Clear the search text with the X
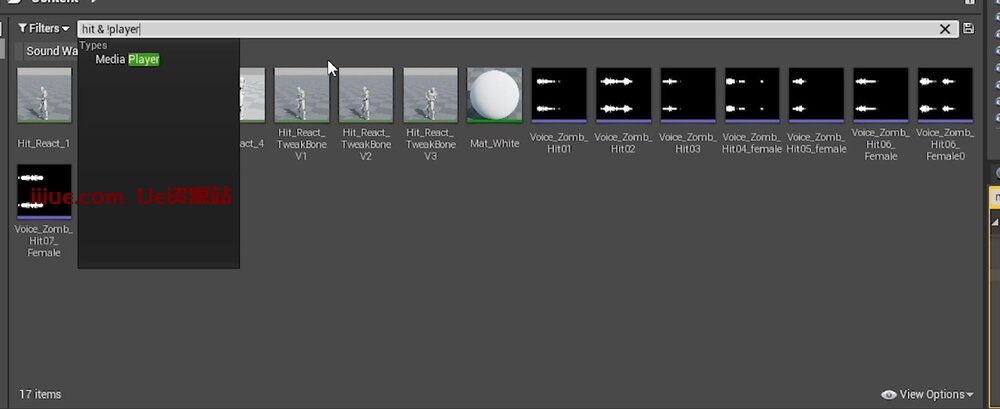1000x409 pixels. point(946,29)
